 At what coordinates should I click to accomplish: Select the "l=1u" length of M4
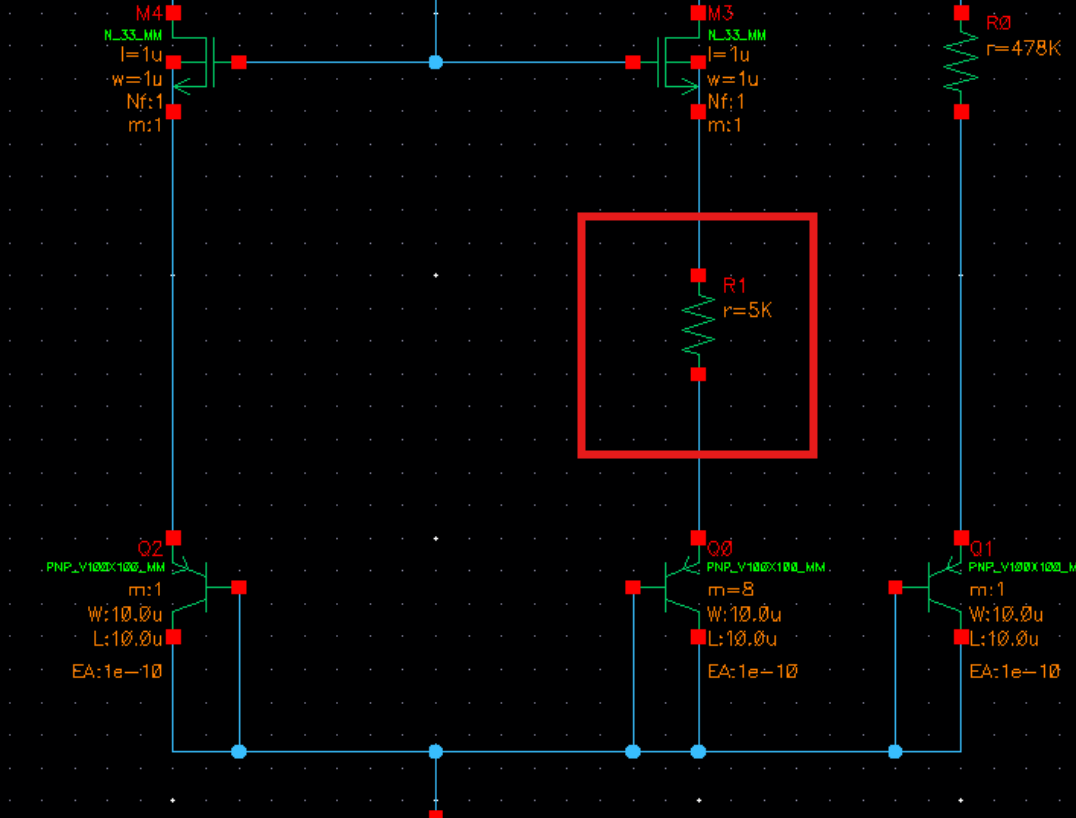[141, 54]
